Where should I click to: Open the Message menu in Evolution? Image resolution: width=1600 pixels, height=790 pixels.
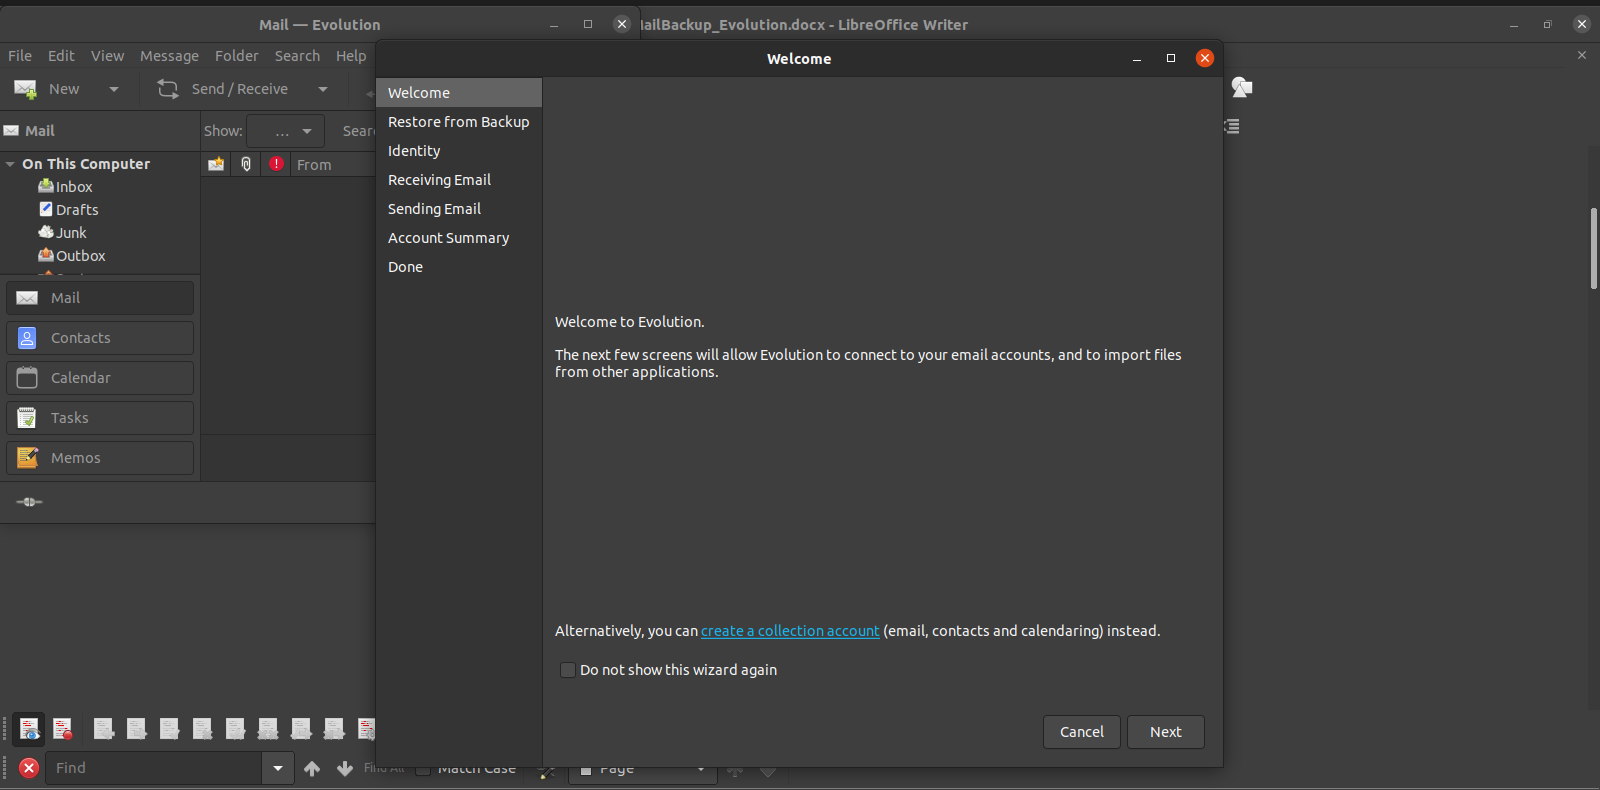[169, 56]
